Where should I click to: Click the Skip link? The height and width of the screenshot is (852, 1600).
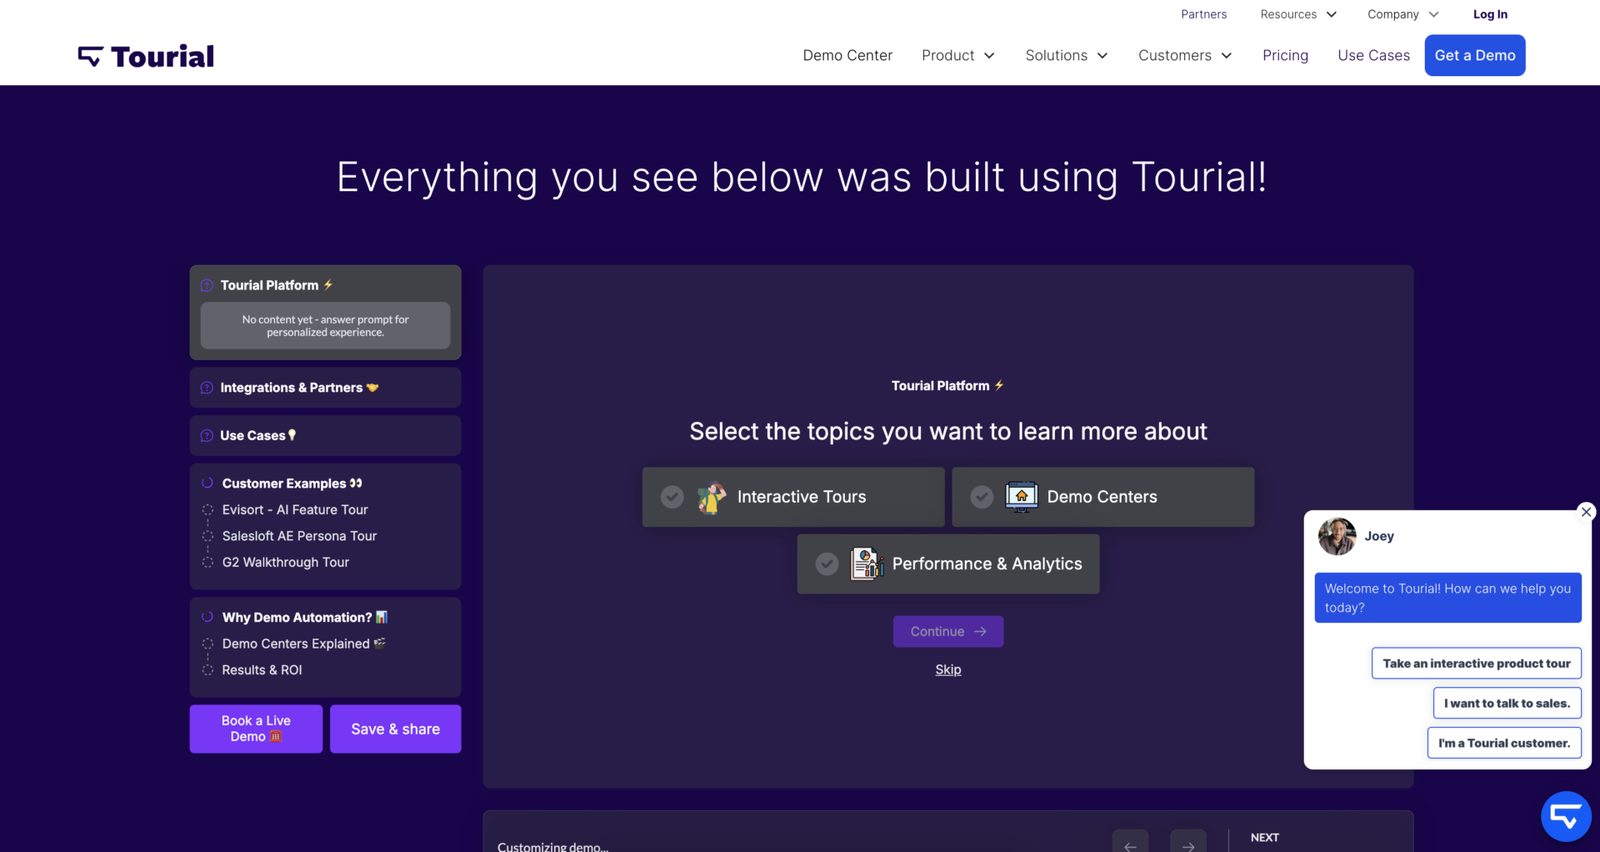pos(948,670)
